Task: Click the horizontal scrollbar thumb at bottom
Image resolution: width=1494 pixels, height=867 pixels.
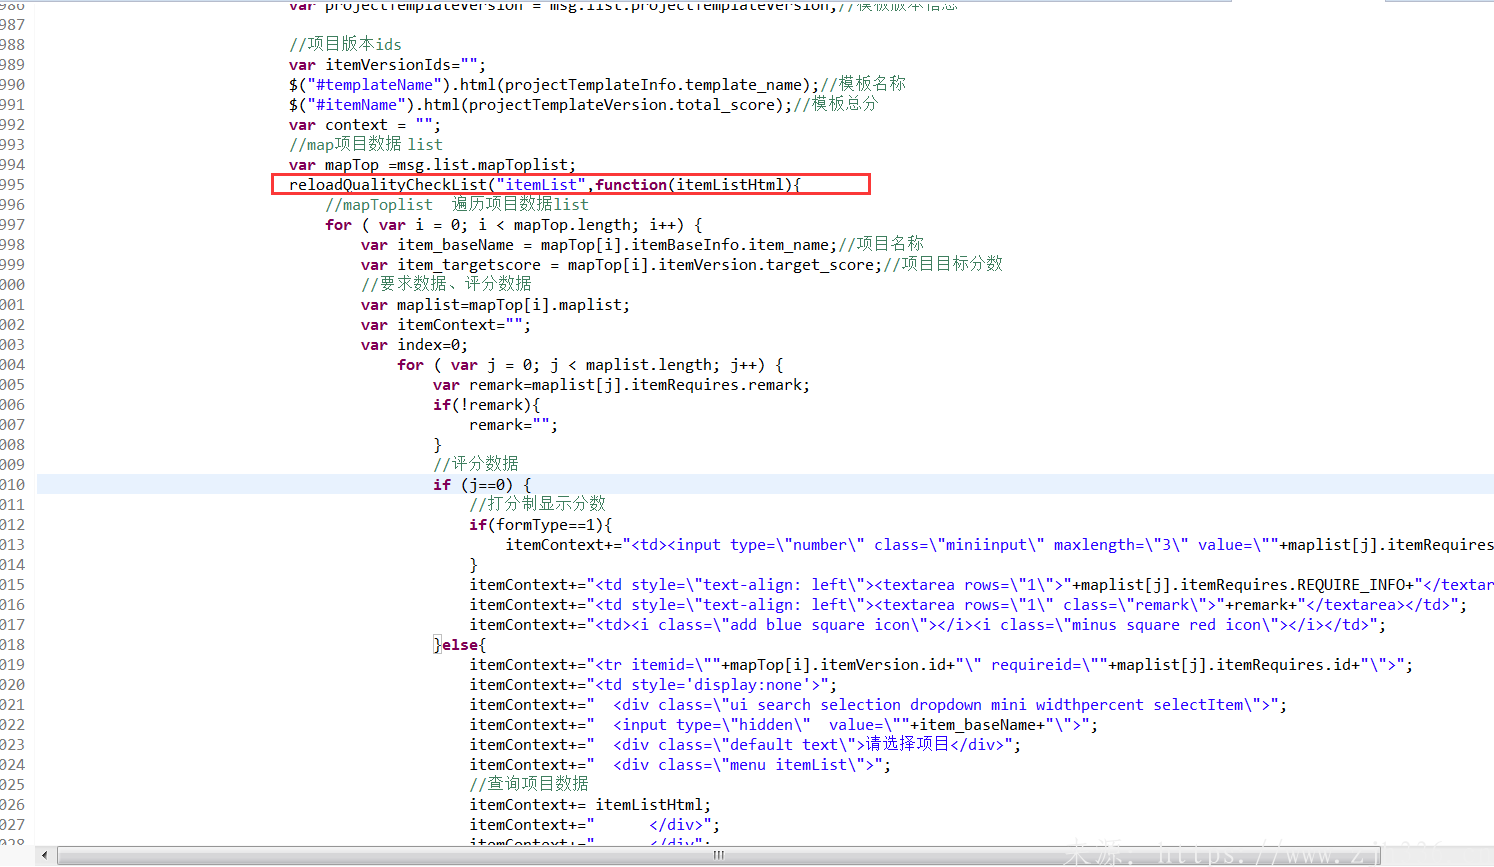Action: 718,856
